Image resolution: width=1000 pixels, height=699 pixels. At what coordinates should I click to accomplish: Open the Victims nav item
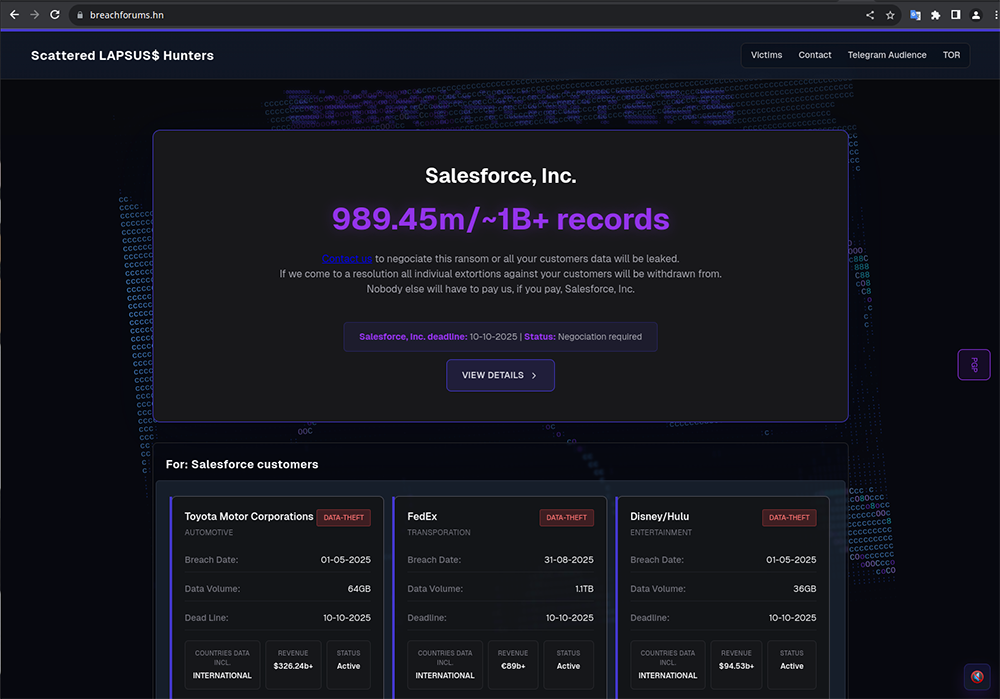[x=766, y=55]
